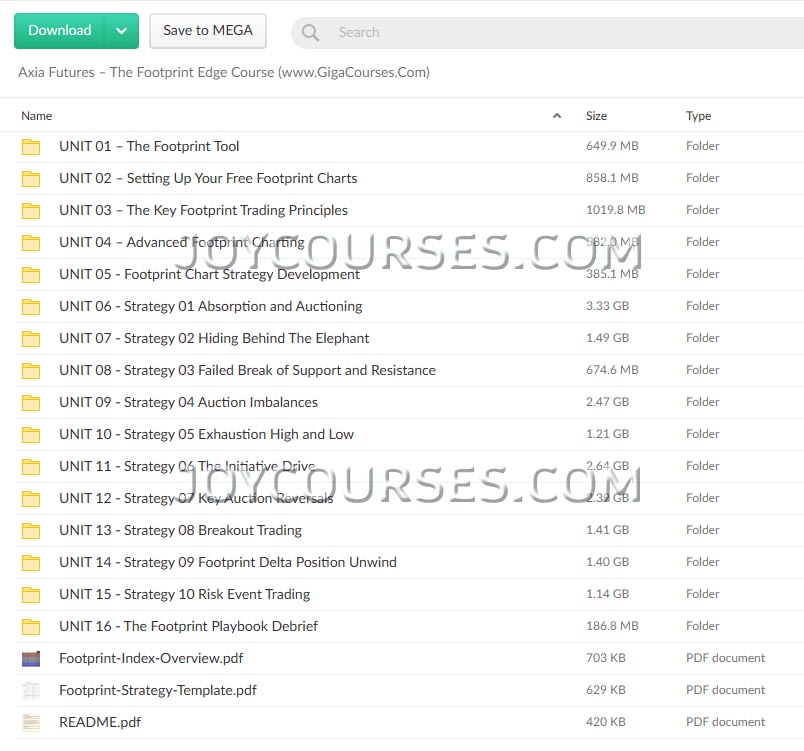The width and height of the screenshot is (804, 751).
Task: Select the Footprint-Strategy-Template.pdf file name
Action: click(x=158, y=690)
